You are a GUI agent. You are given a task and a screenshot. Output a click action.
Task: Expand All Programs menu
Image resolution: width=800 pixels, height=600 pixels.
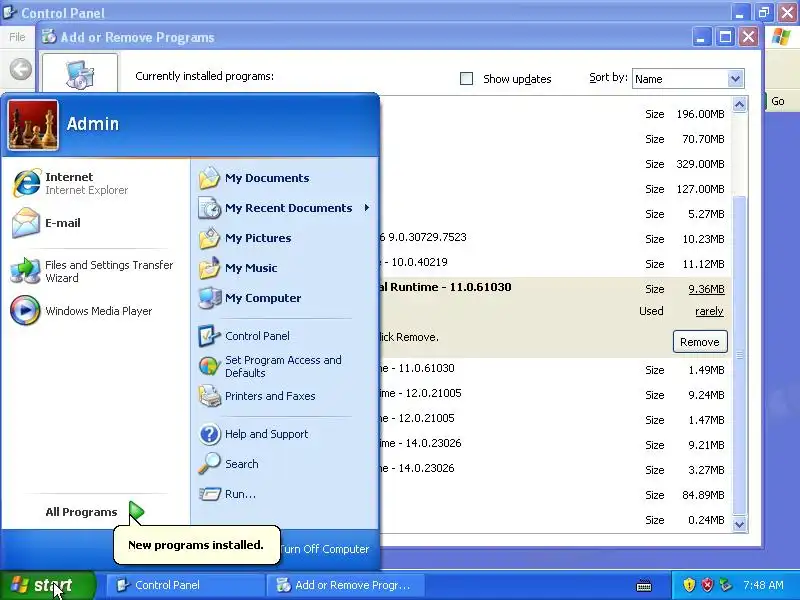point(95,512)
